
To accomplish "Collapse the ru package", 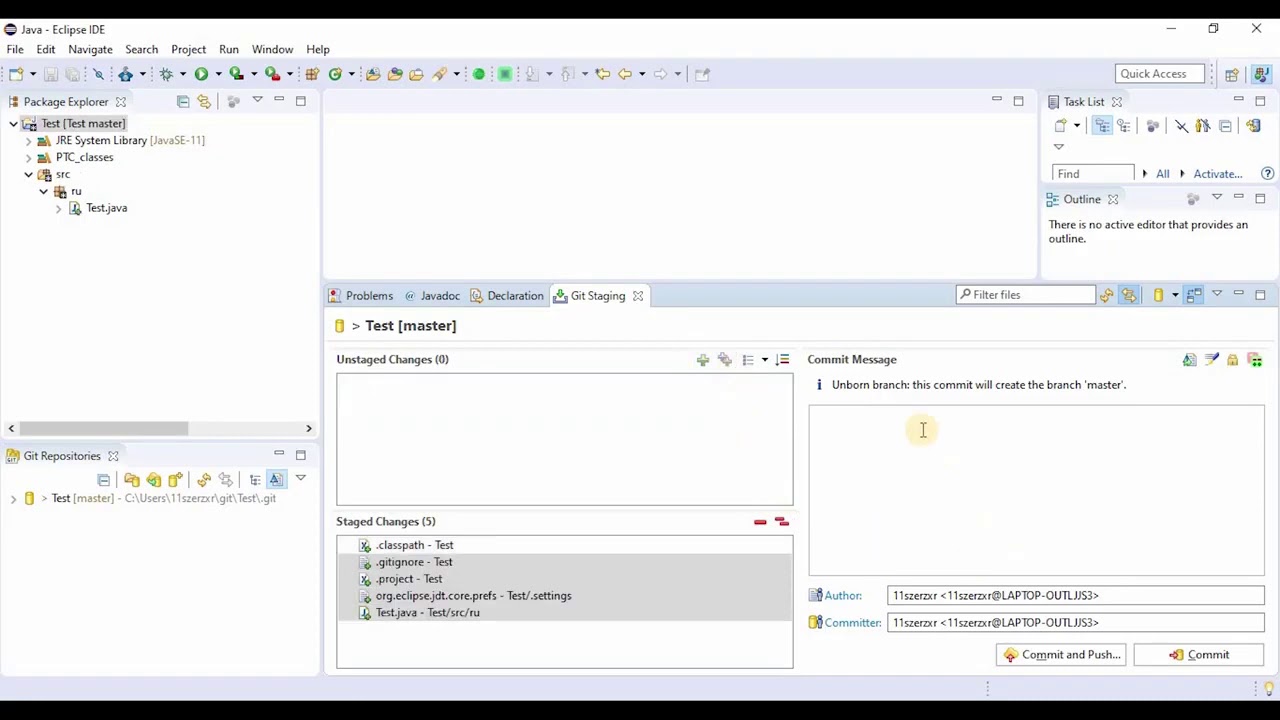I will (x=44, y=192).
